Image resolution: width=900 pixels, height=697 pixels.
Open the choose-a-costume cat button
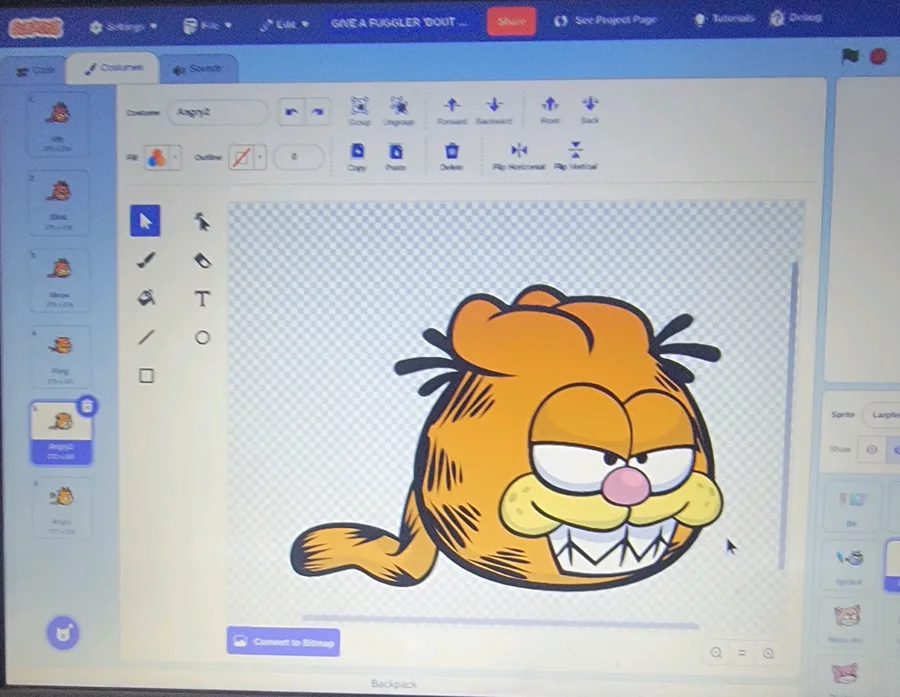63,633
